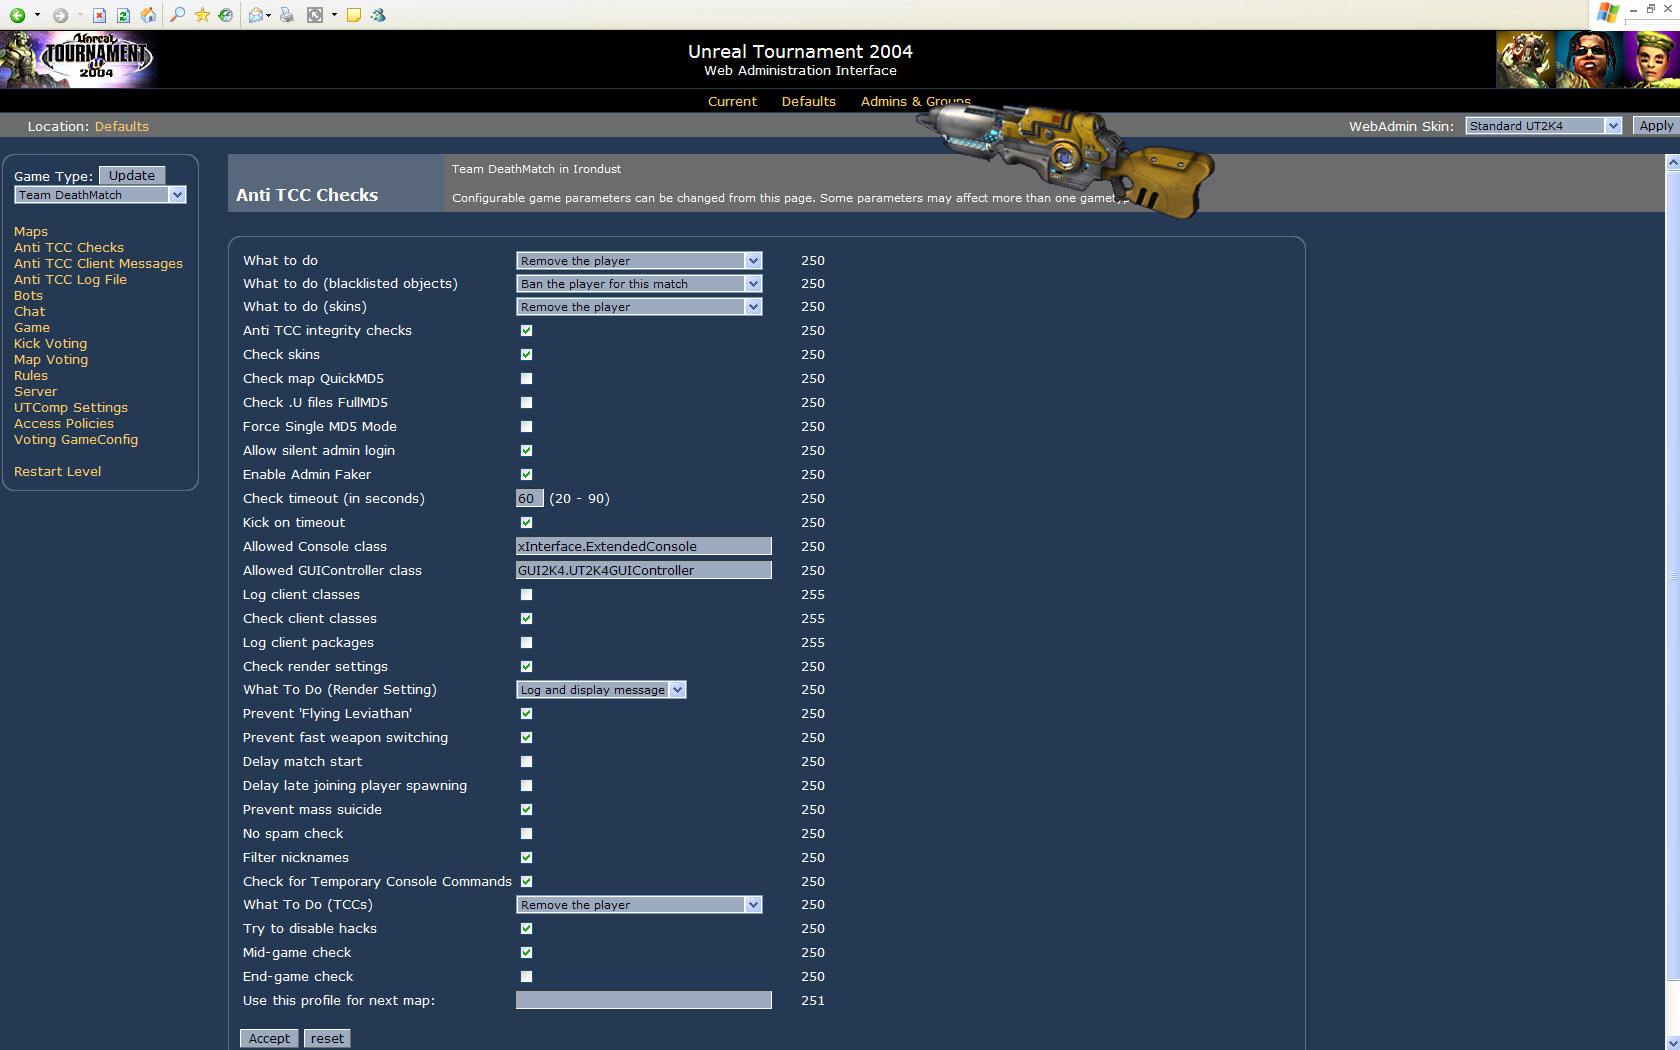This screenshot has width=1680, height=1050.
Task: Click the page scrollbar up arrow
Action: point(1672,162)
